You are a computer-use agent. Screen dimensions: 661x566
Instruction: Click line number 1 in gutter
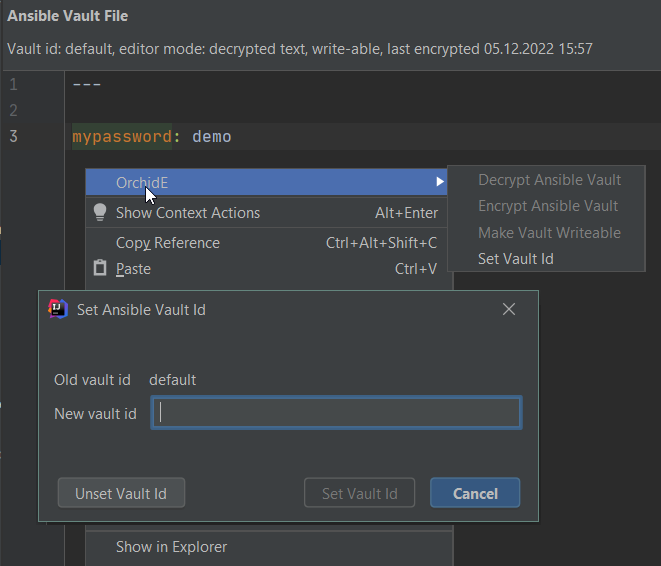(13, 85)
